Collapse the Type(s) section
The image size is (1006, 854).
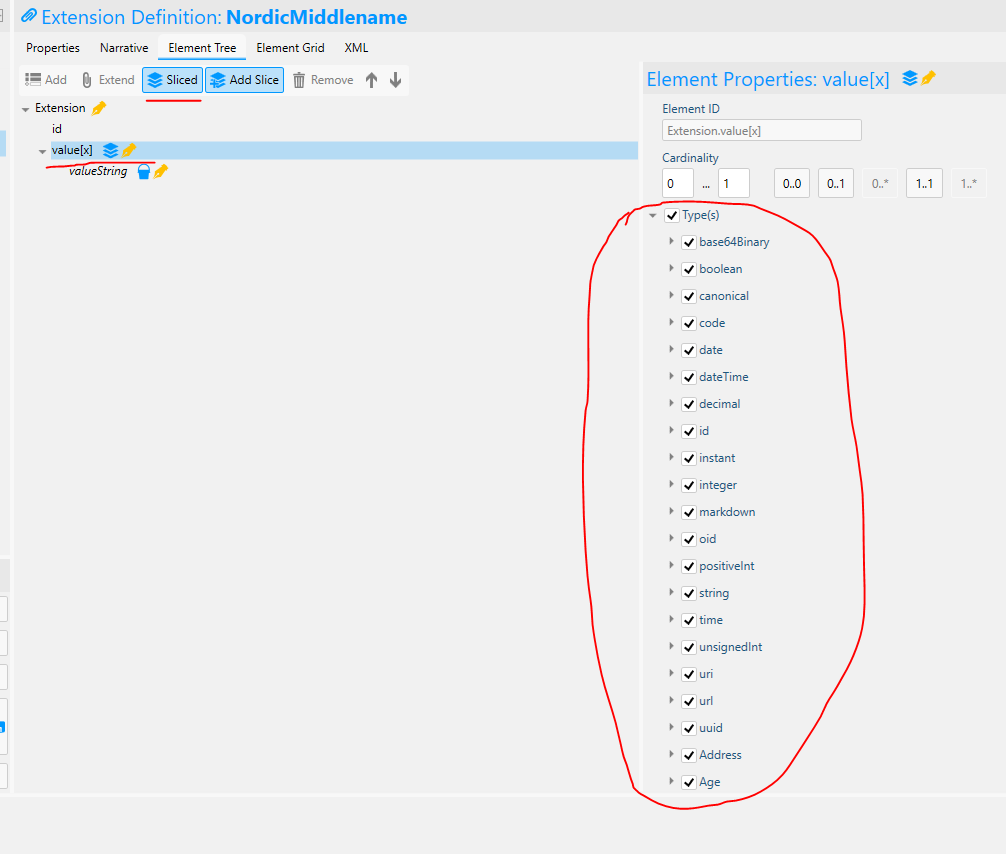point(653,216)
